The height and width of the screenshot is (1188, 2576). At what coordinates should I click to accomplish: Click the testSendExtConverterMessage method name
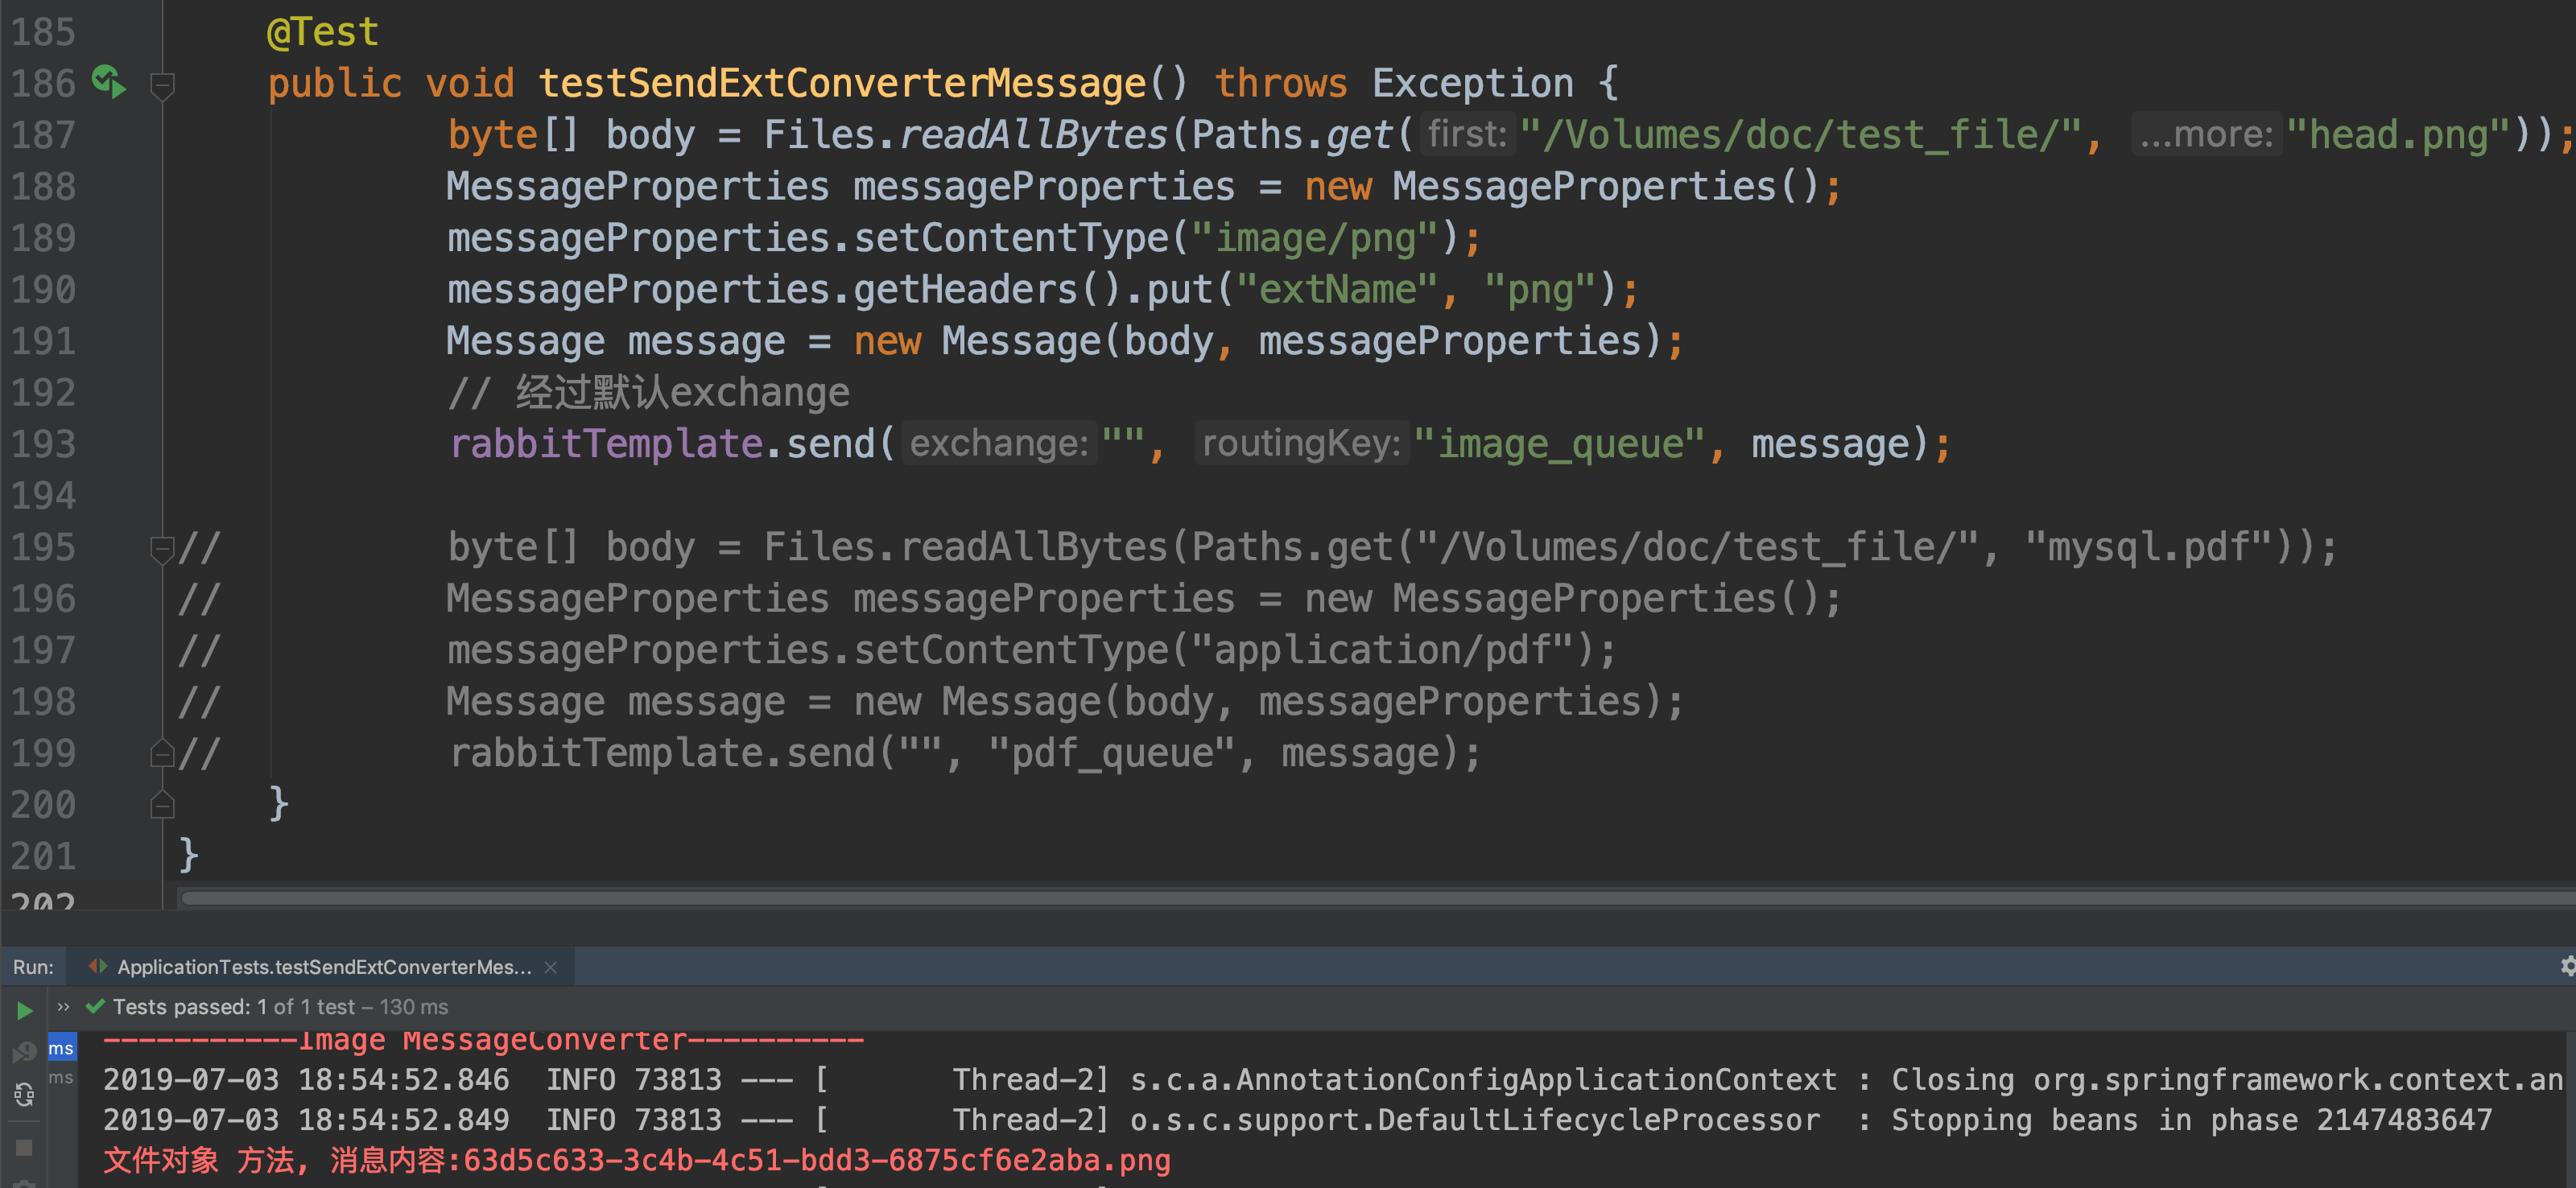[x=842, y=84]
